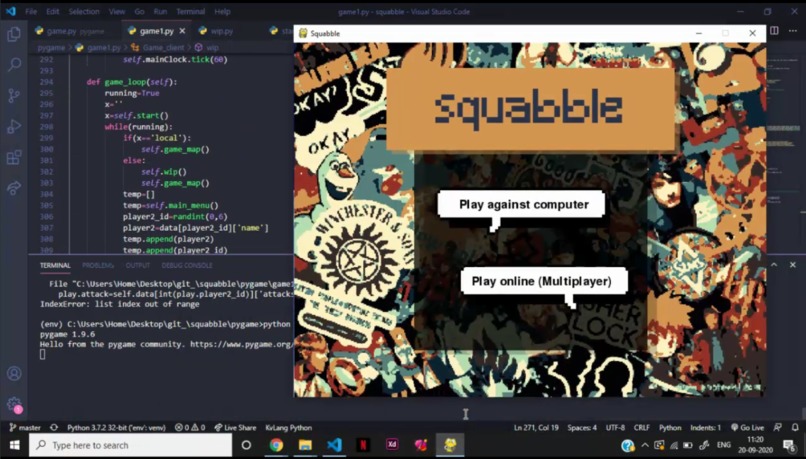806x459 pixels.
Task: Open the View menu
Action: coord(117,11)
